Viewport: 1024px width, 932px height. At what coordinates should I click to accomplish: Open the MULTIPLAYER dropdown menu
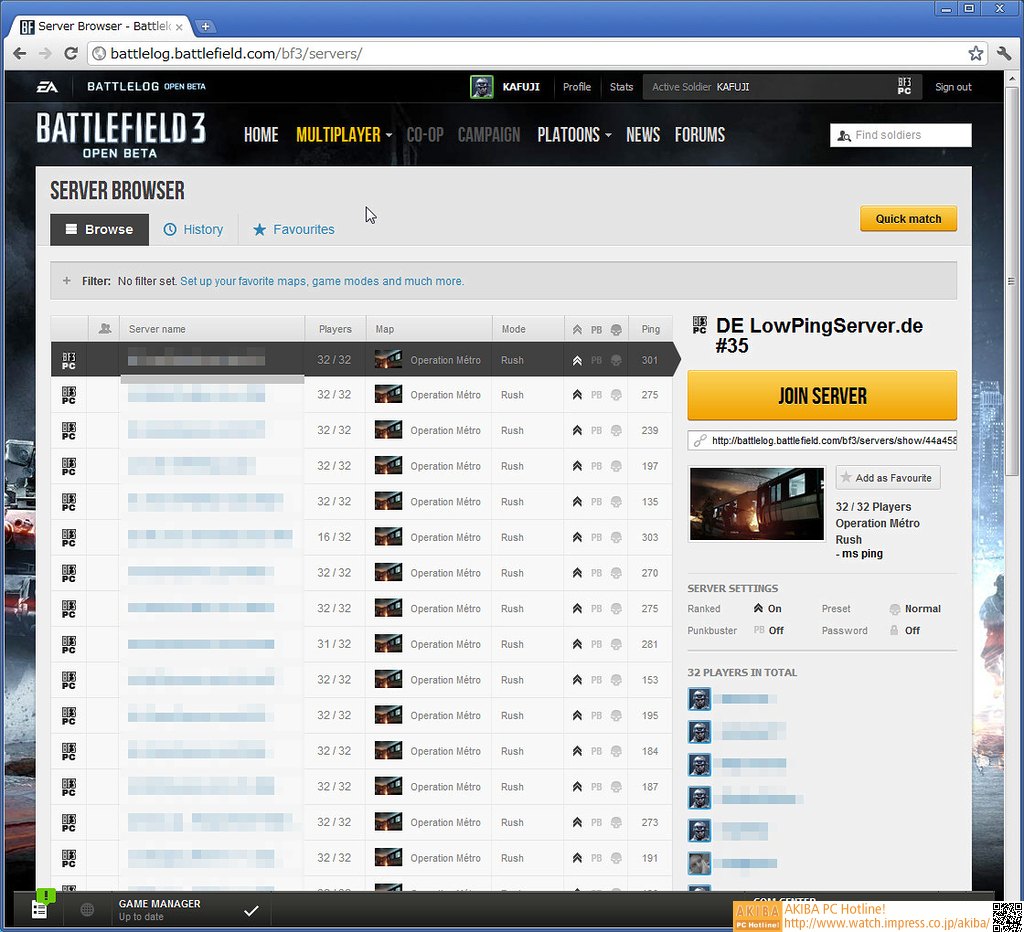(344, 135)
